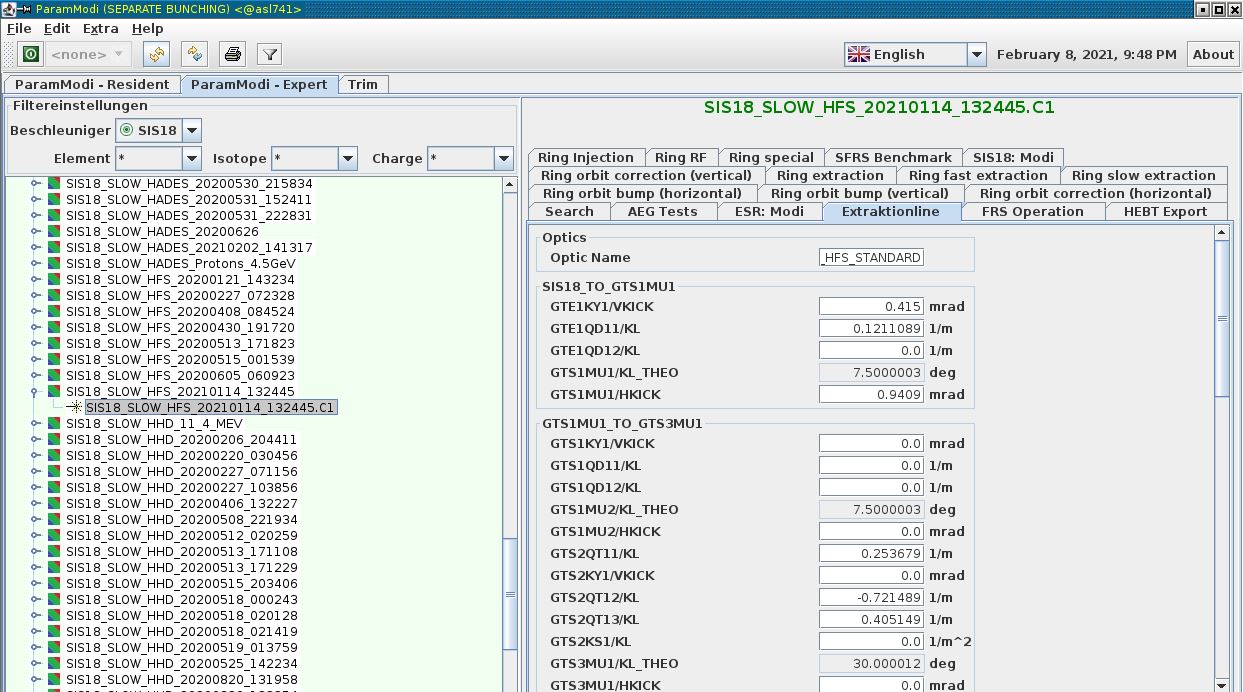Open the Charge filter dropdown
Viewport: 1243px width, 692px height.
[x=503, y=159]
